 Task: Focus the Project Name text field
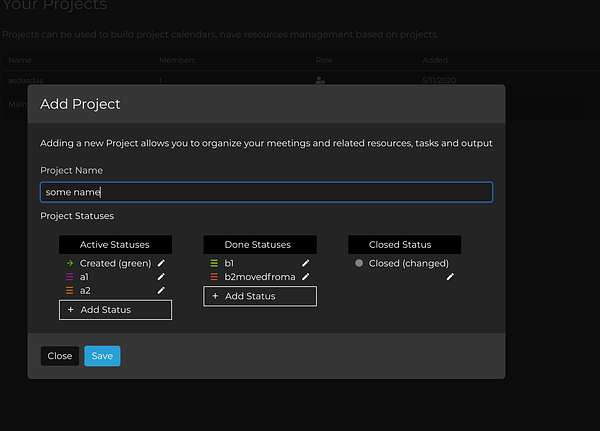(266, 192)
